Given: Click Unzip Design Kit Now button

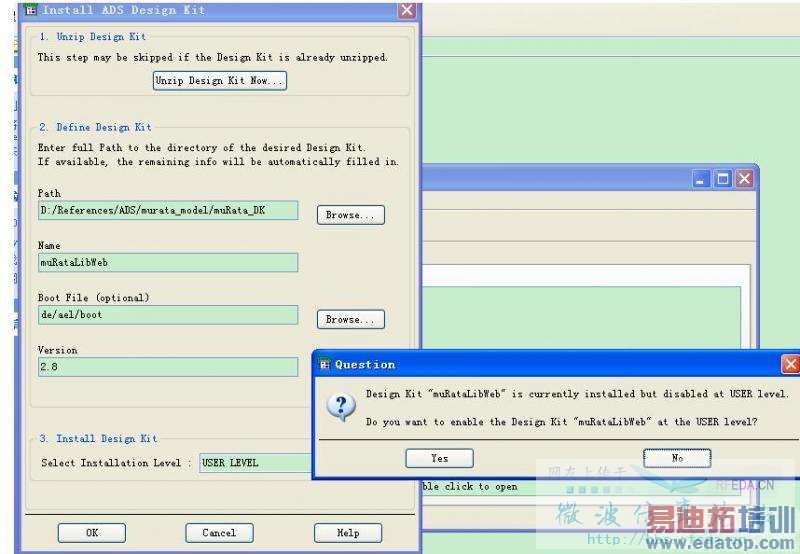Looking at the screenshot, I should tap(220, 81).
